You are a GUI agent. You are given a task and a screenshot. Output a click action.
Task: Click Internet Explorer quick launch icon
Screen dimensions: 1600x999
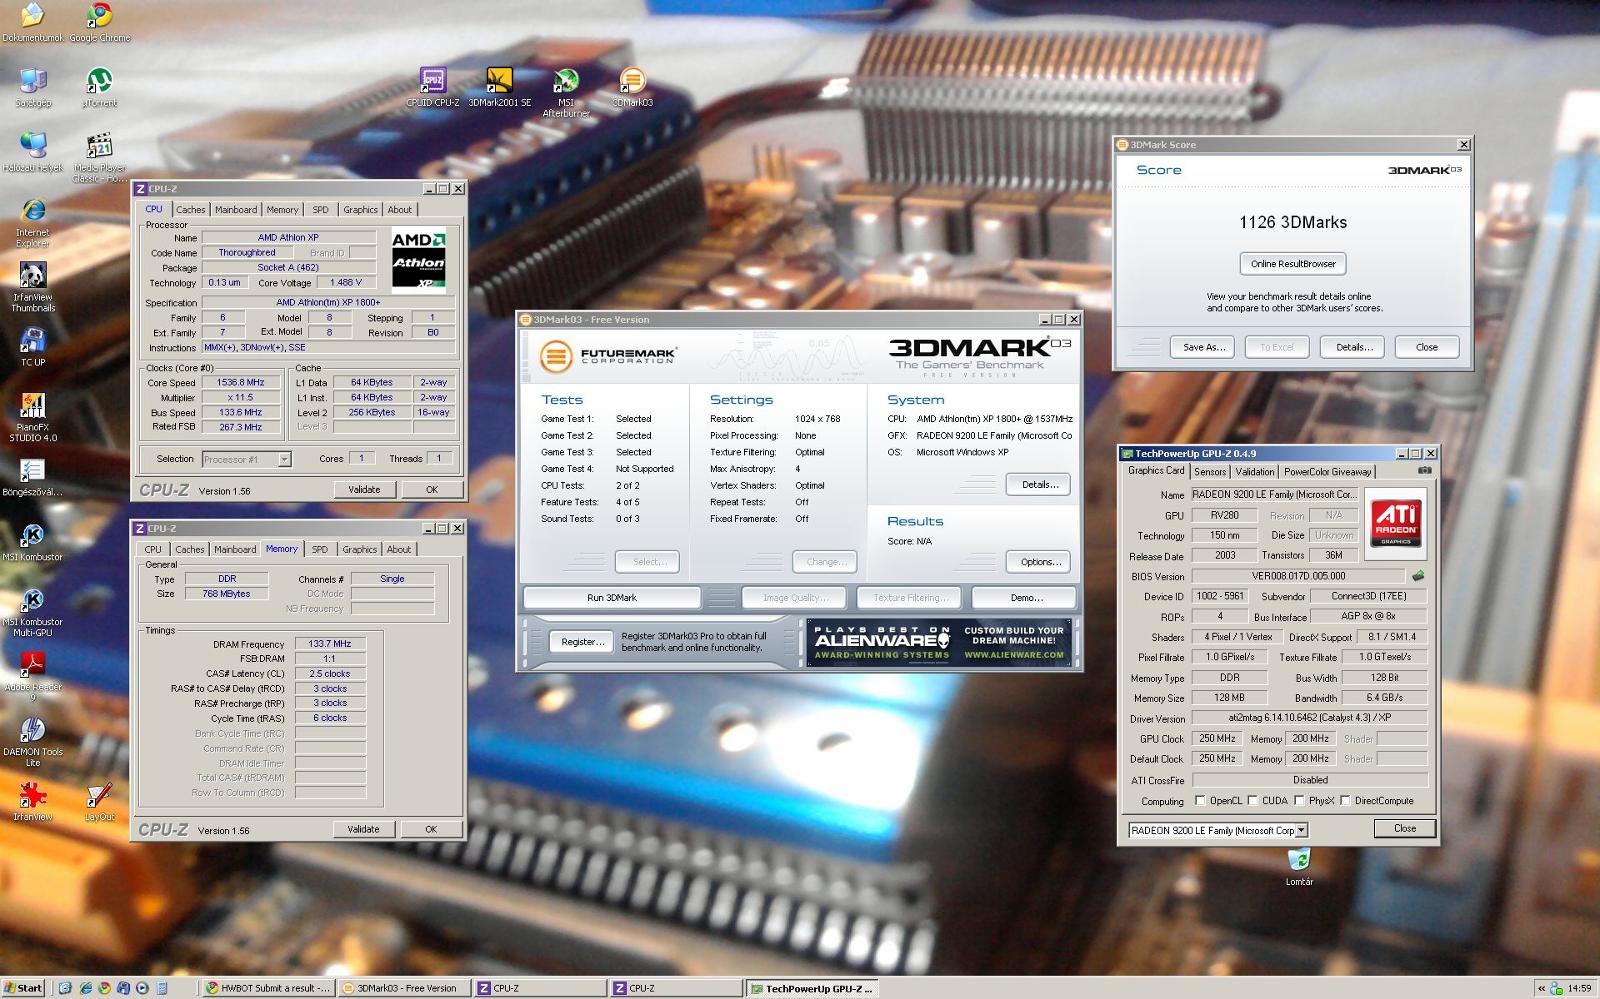(85, 988)
